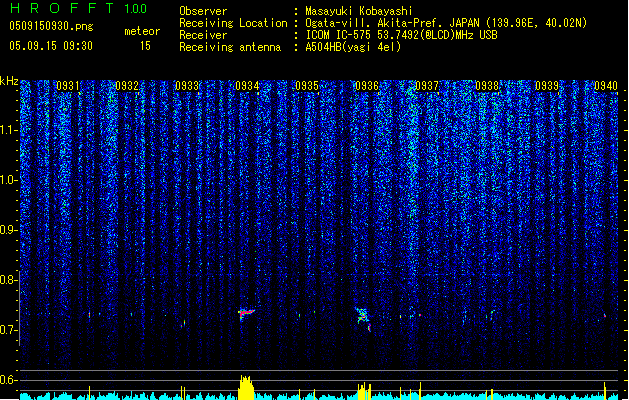Viewport: 629px width, 400px height.
Task: Click the 0.7 frequency axis label
Action: 9,330
